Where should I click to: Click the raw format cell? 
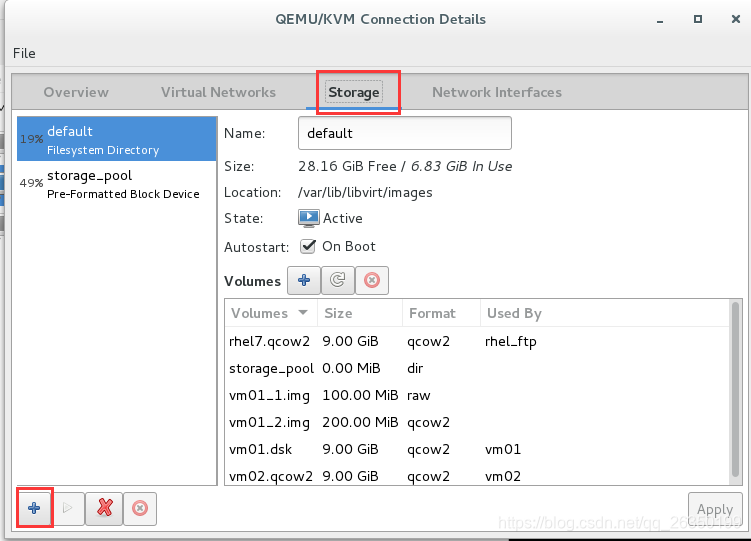point(419,395)
